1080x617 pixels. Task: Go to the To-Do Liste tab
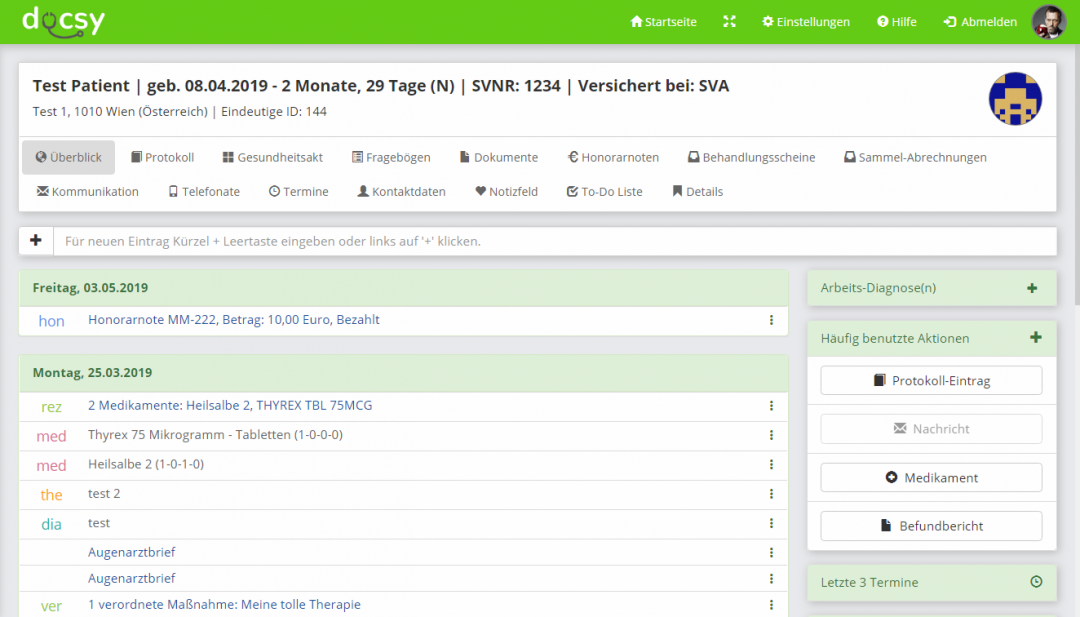point(604,192)
